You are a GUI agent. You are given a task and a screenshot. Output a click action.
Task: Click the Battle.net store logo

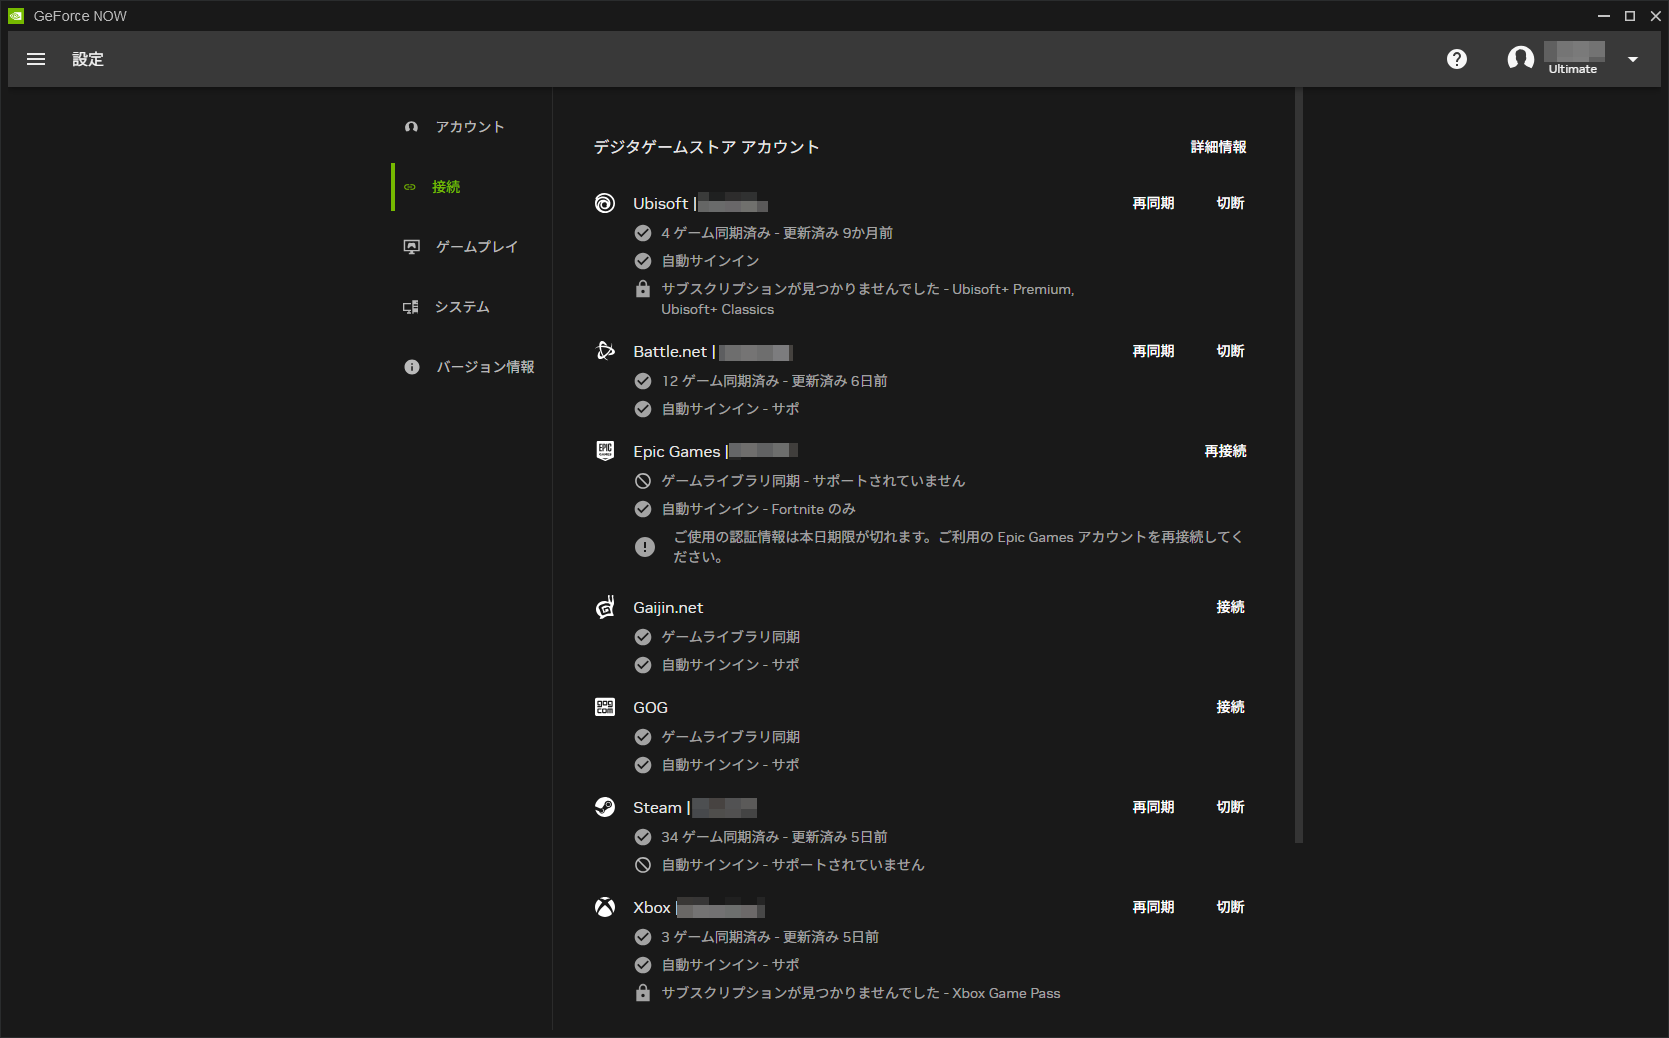click(x=605, y=350)
